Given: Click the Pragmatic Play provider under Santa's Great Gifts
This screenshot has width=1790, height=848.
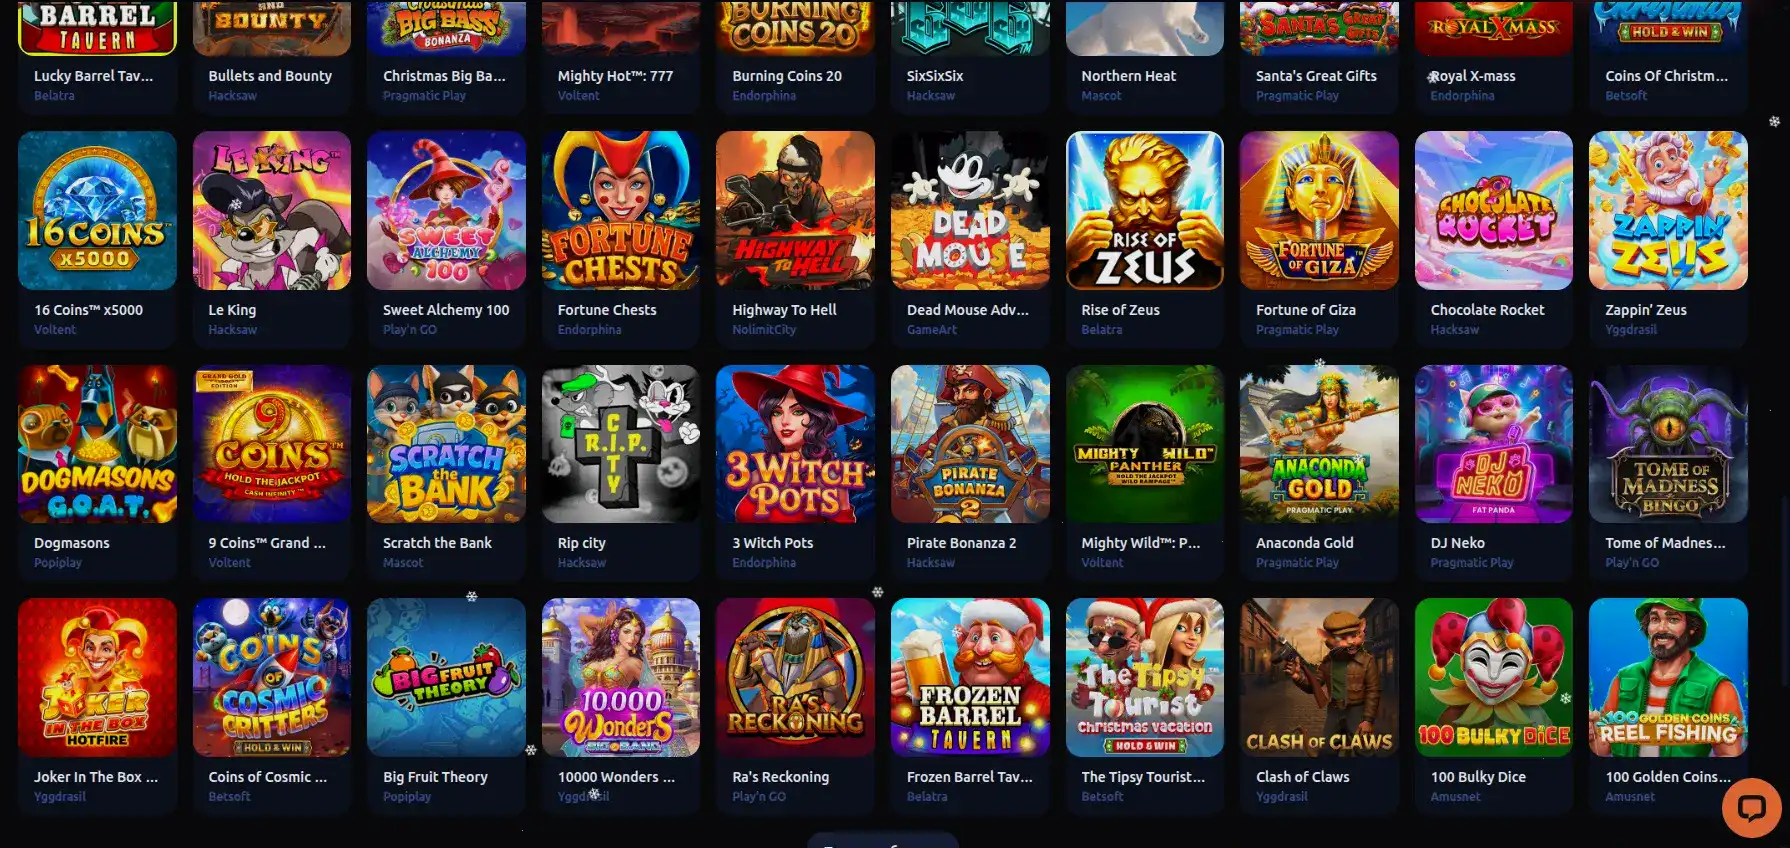Looking at the screenshot, I should click(1297, 96).
